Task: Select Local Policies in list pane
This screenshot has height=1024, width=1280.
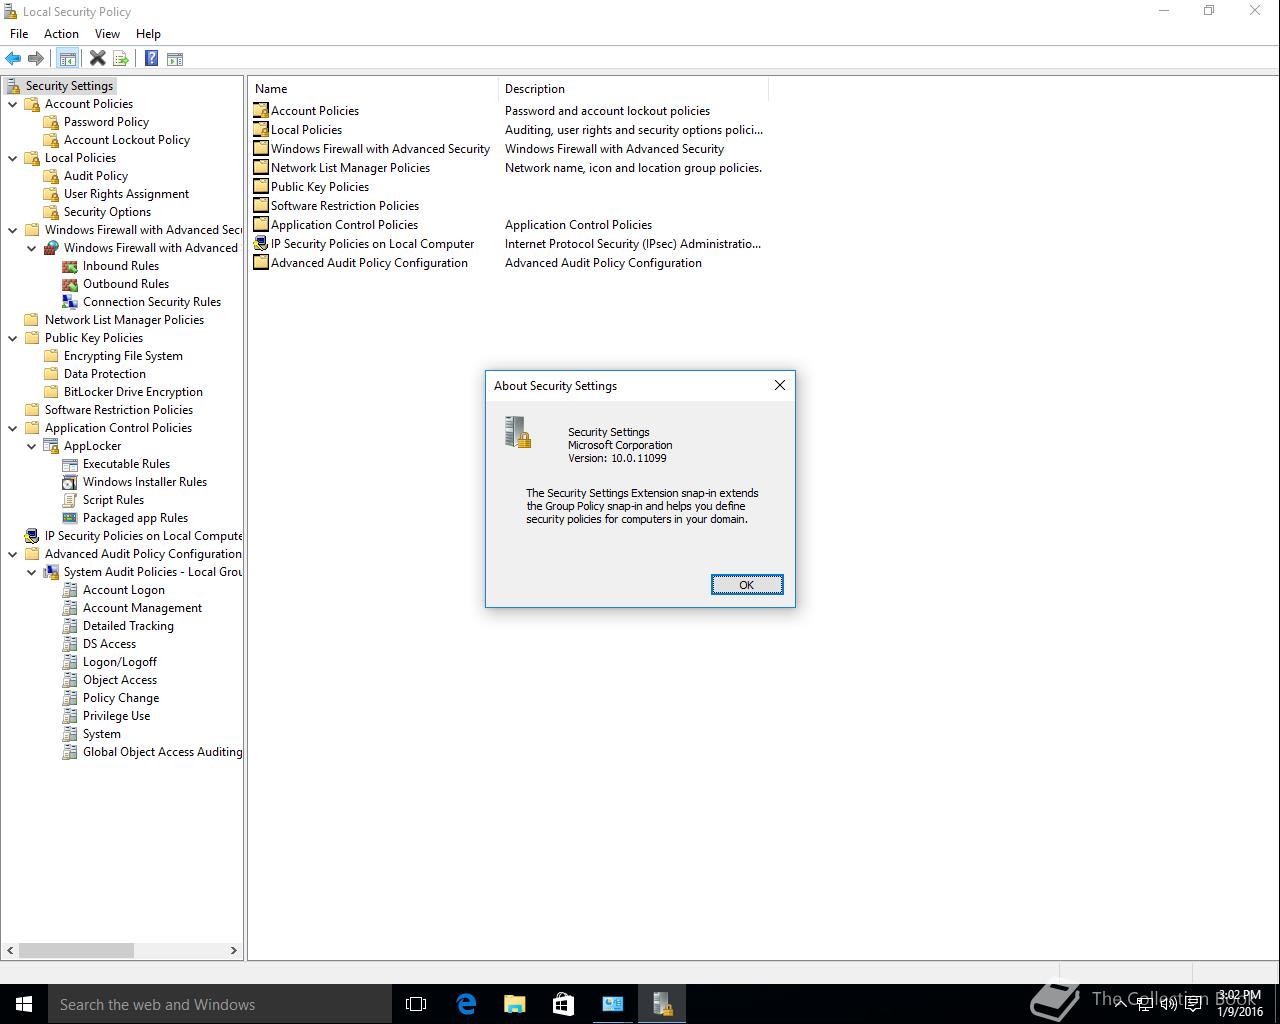Action: point(306,130)
